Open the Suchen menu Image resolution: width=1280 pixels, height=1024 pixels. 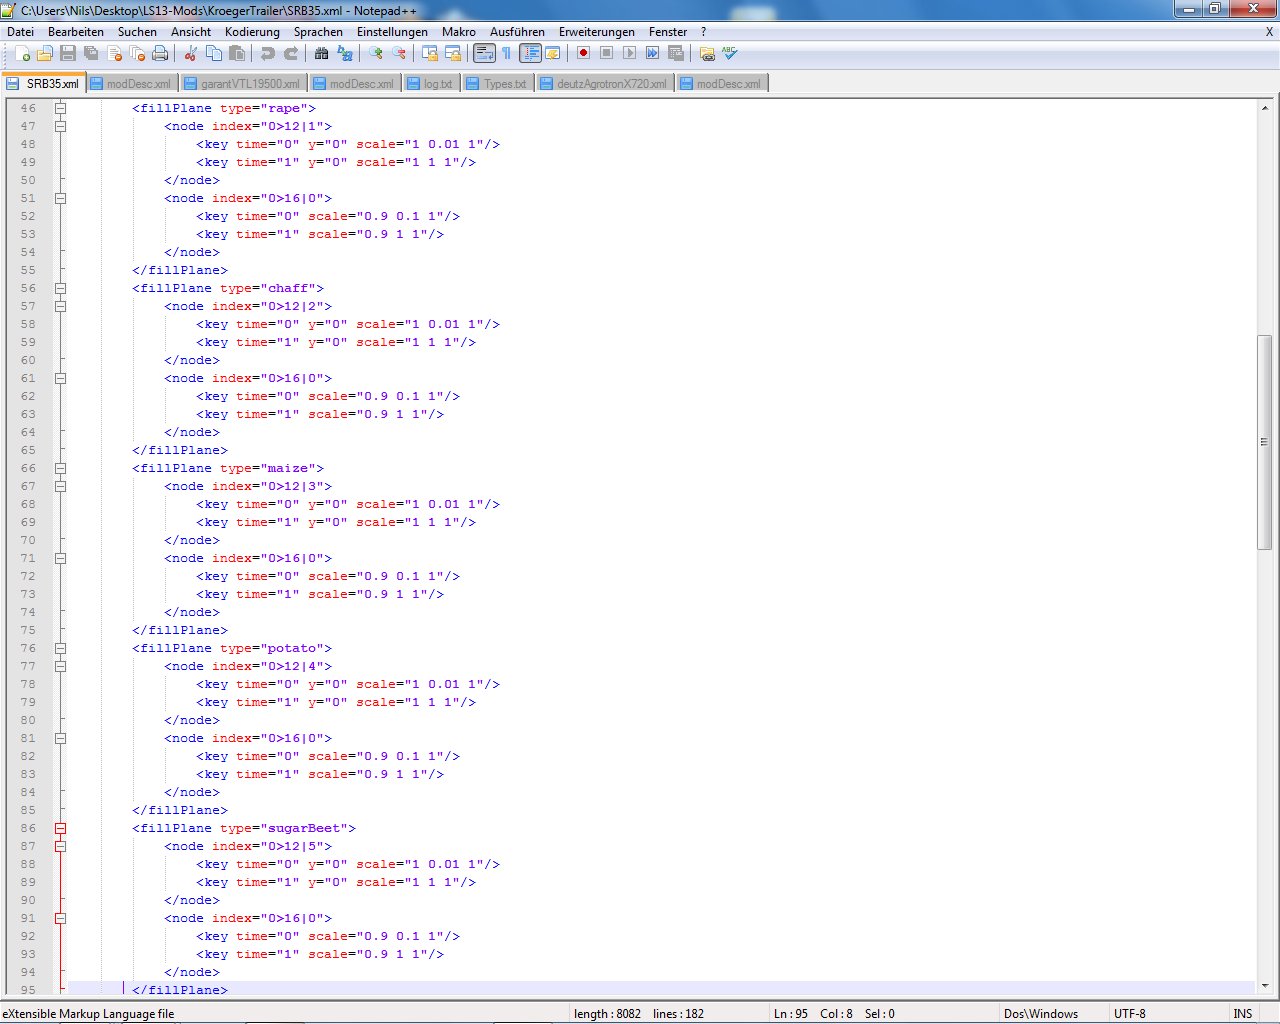click(x=137, y=32)
